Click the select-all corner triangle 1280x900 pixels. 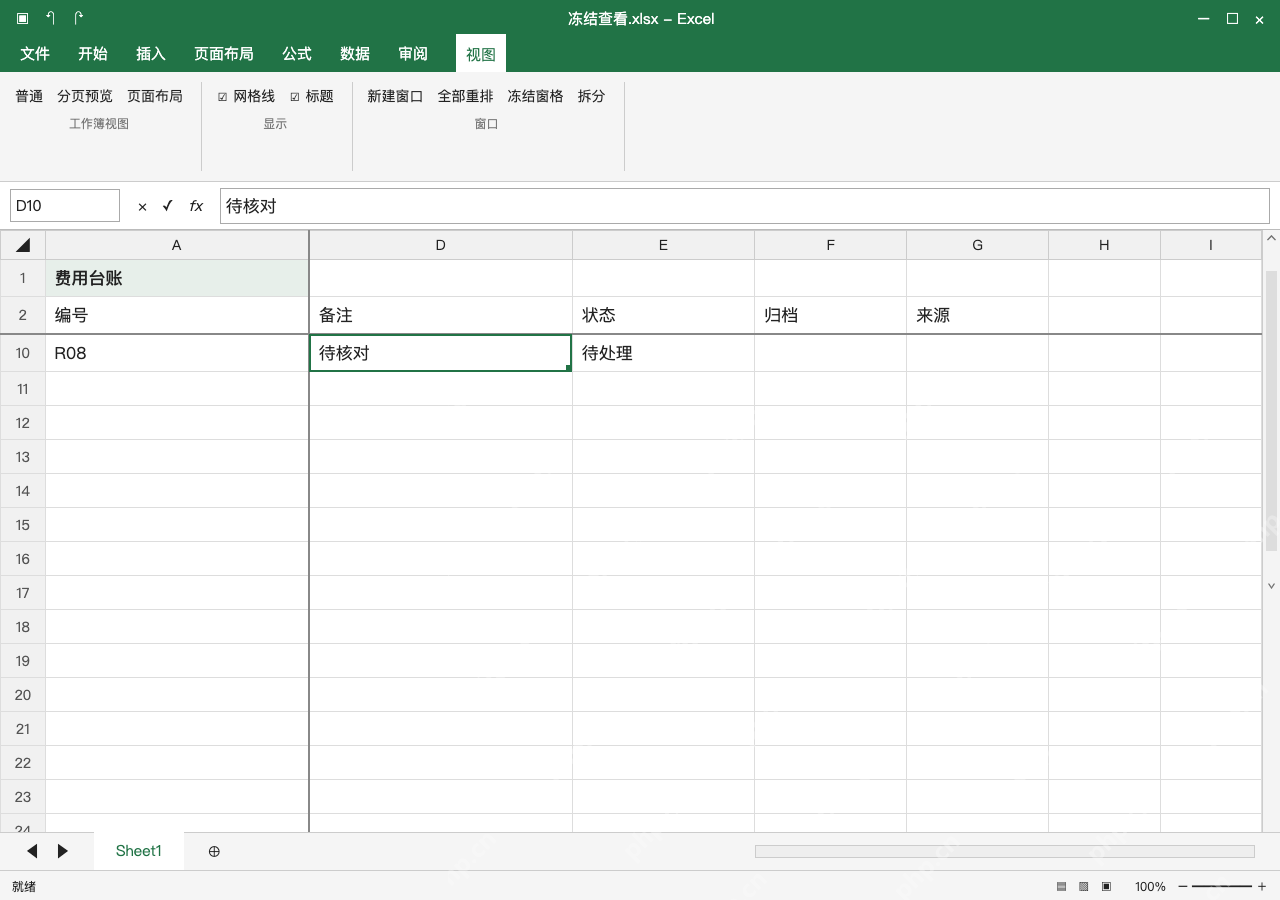click(23, 245)
